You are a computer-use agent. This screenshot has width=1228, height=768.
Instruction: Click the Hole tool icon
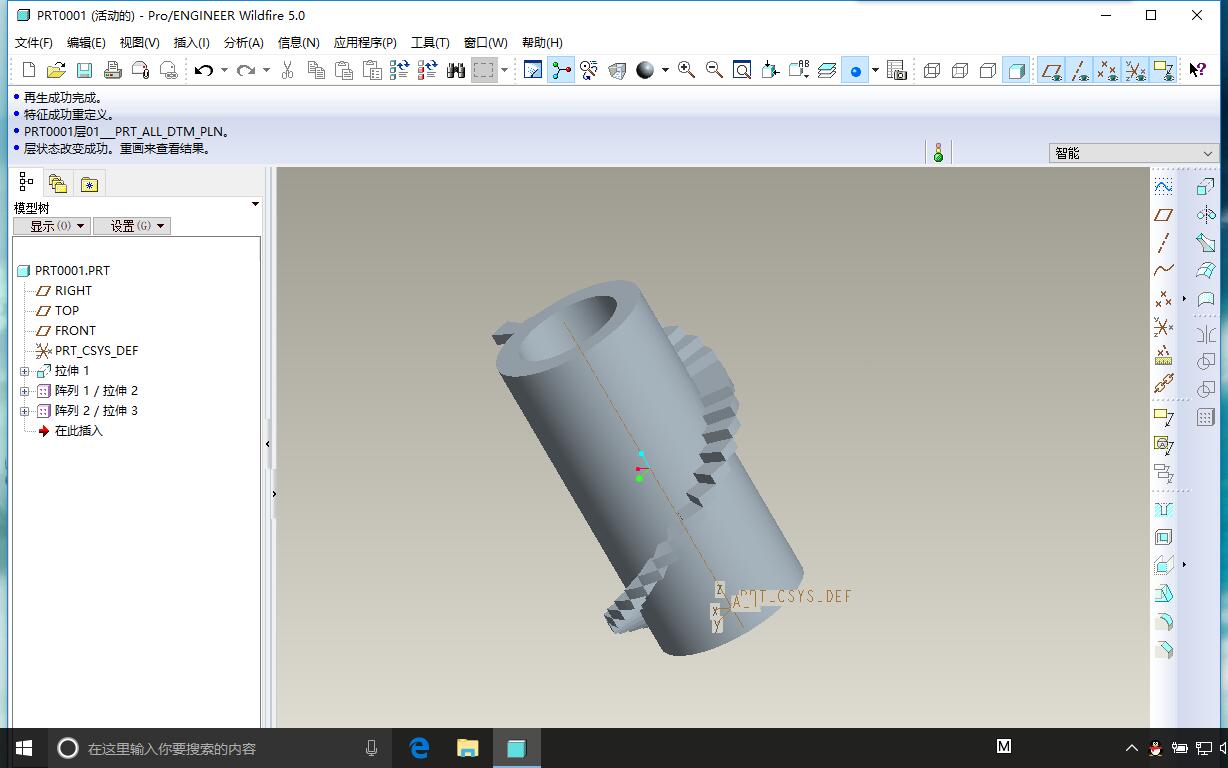point(1163,509)
